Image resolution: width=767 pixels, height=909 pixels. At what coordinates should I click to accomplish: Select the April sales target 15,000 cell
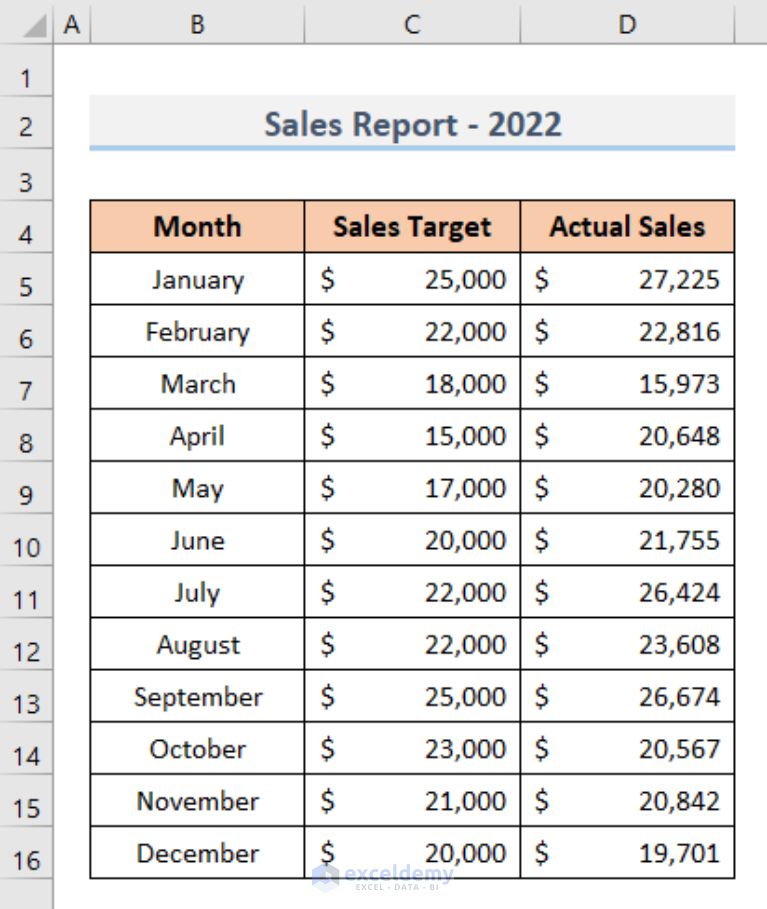(412, 435)
